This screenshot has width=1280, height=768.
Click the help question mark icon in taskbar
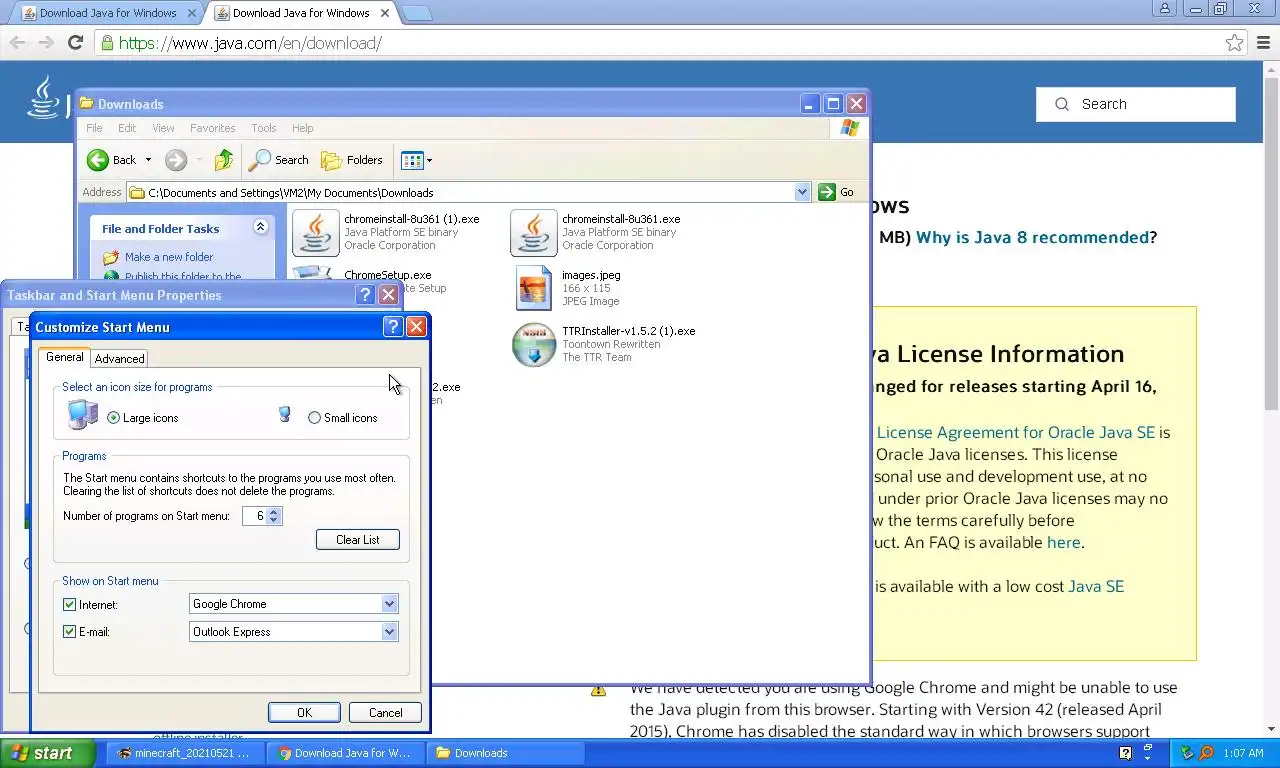[1125, 753]
